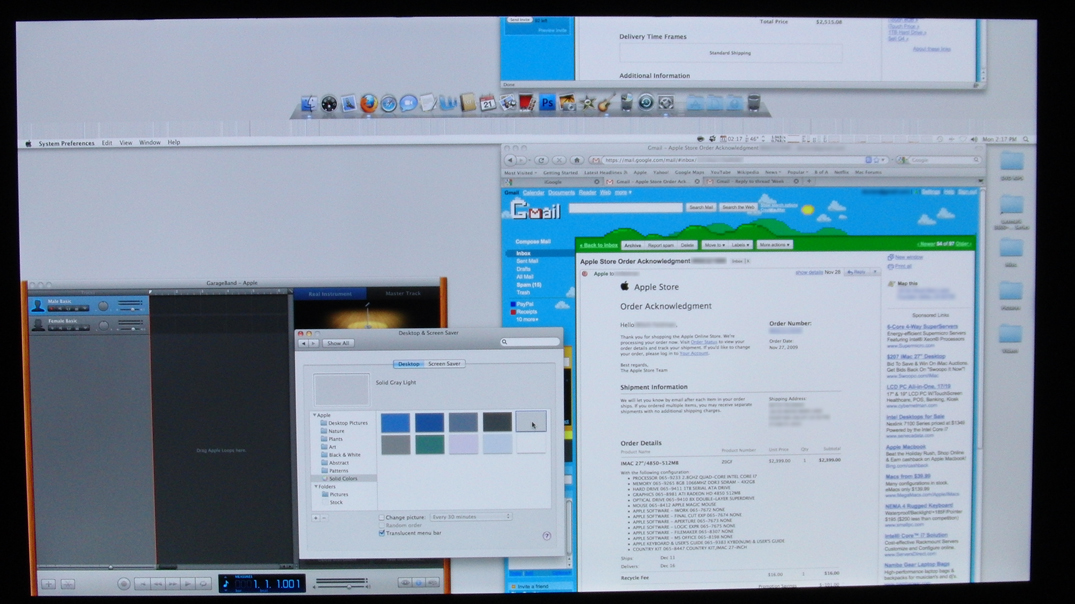Open System Preferences gear Dock icon

point(666,103)
